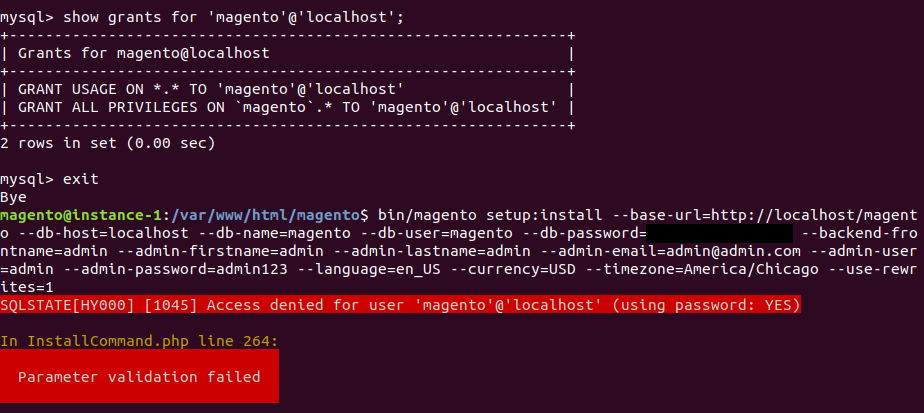Viewport: 924px width, 413px height.
Task: Click the 'bin/magento setup:install' command text
Action: (x=474, y=215)
